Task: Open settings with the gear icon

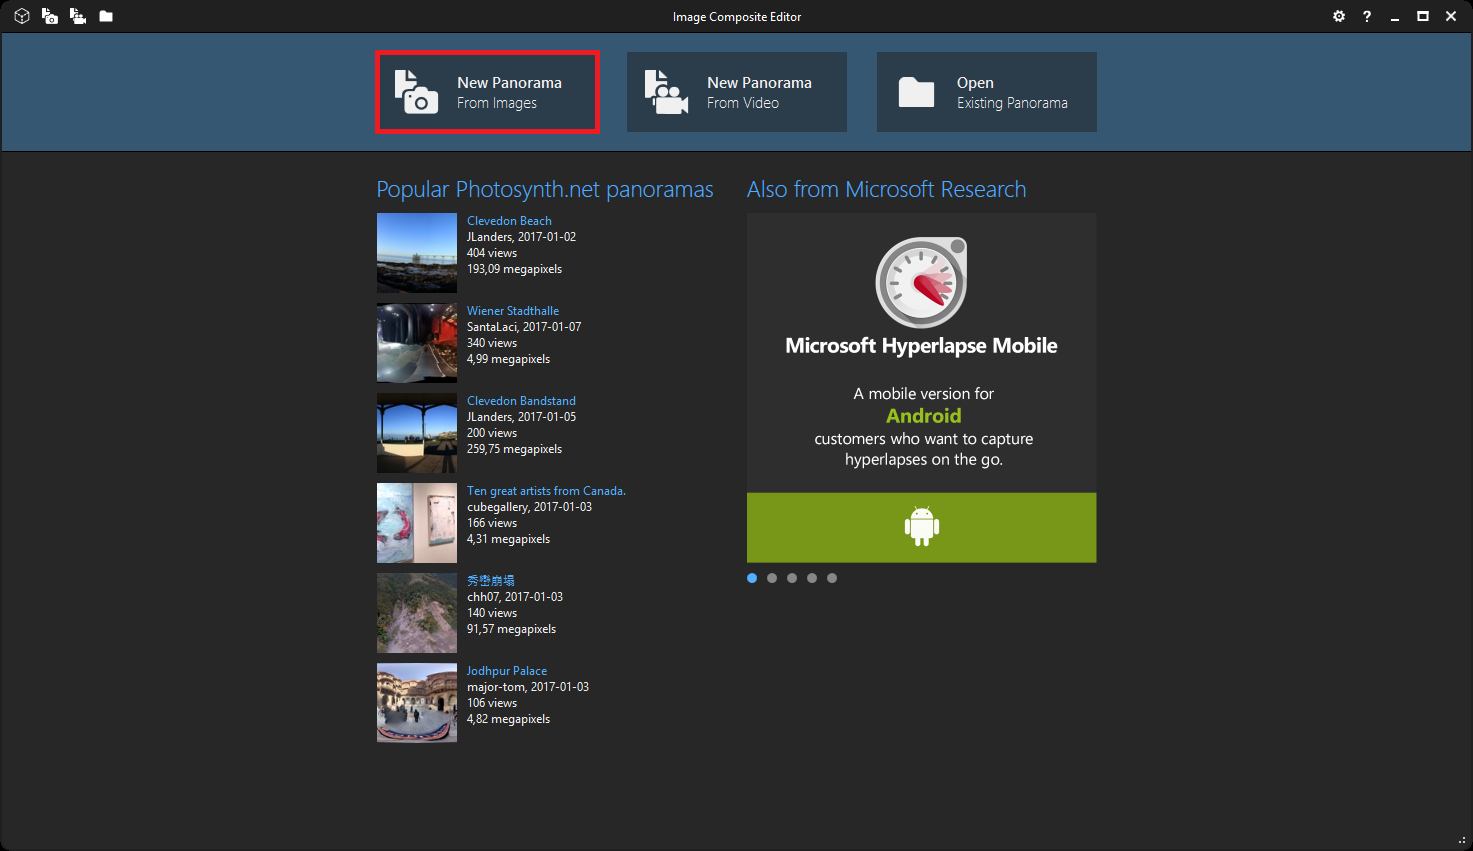Action: coord(1339,16)
